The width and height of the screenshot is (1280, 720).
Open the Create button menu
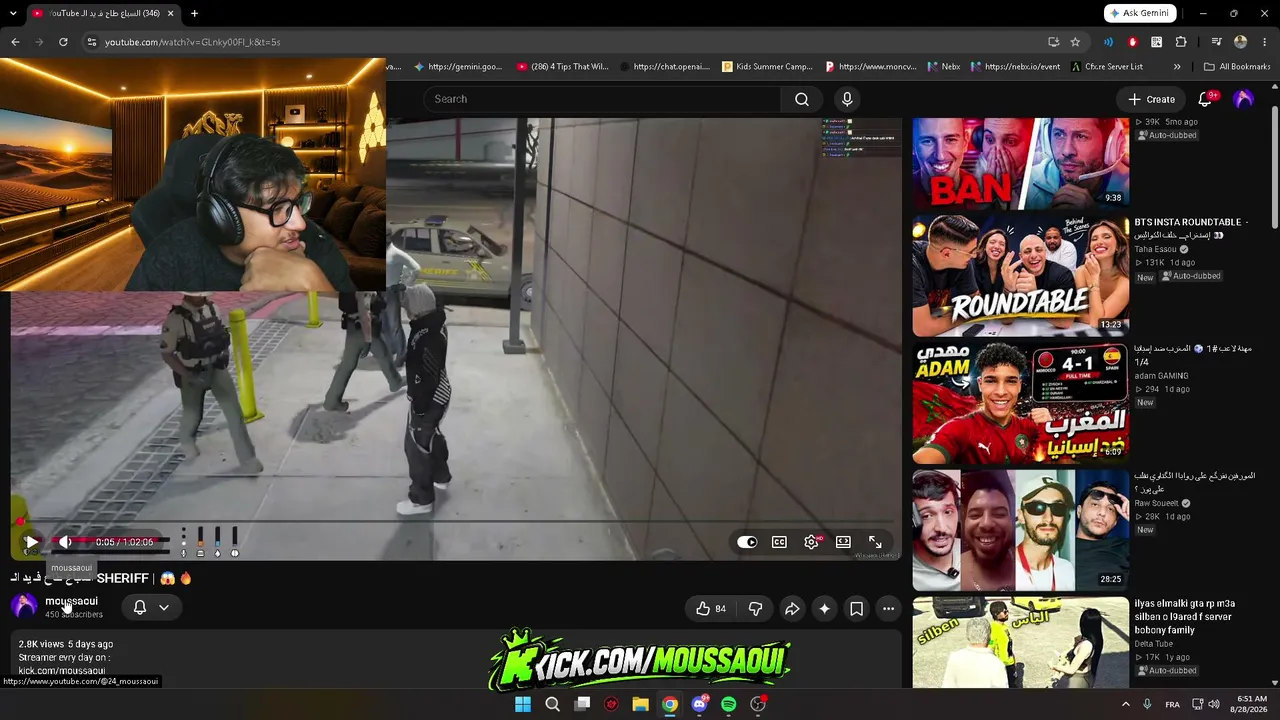pyautogui.click(x=1151, y=99)
